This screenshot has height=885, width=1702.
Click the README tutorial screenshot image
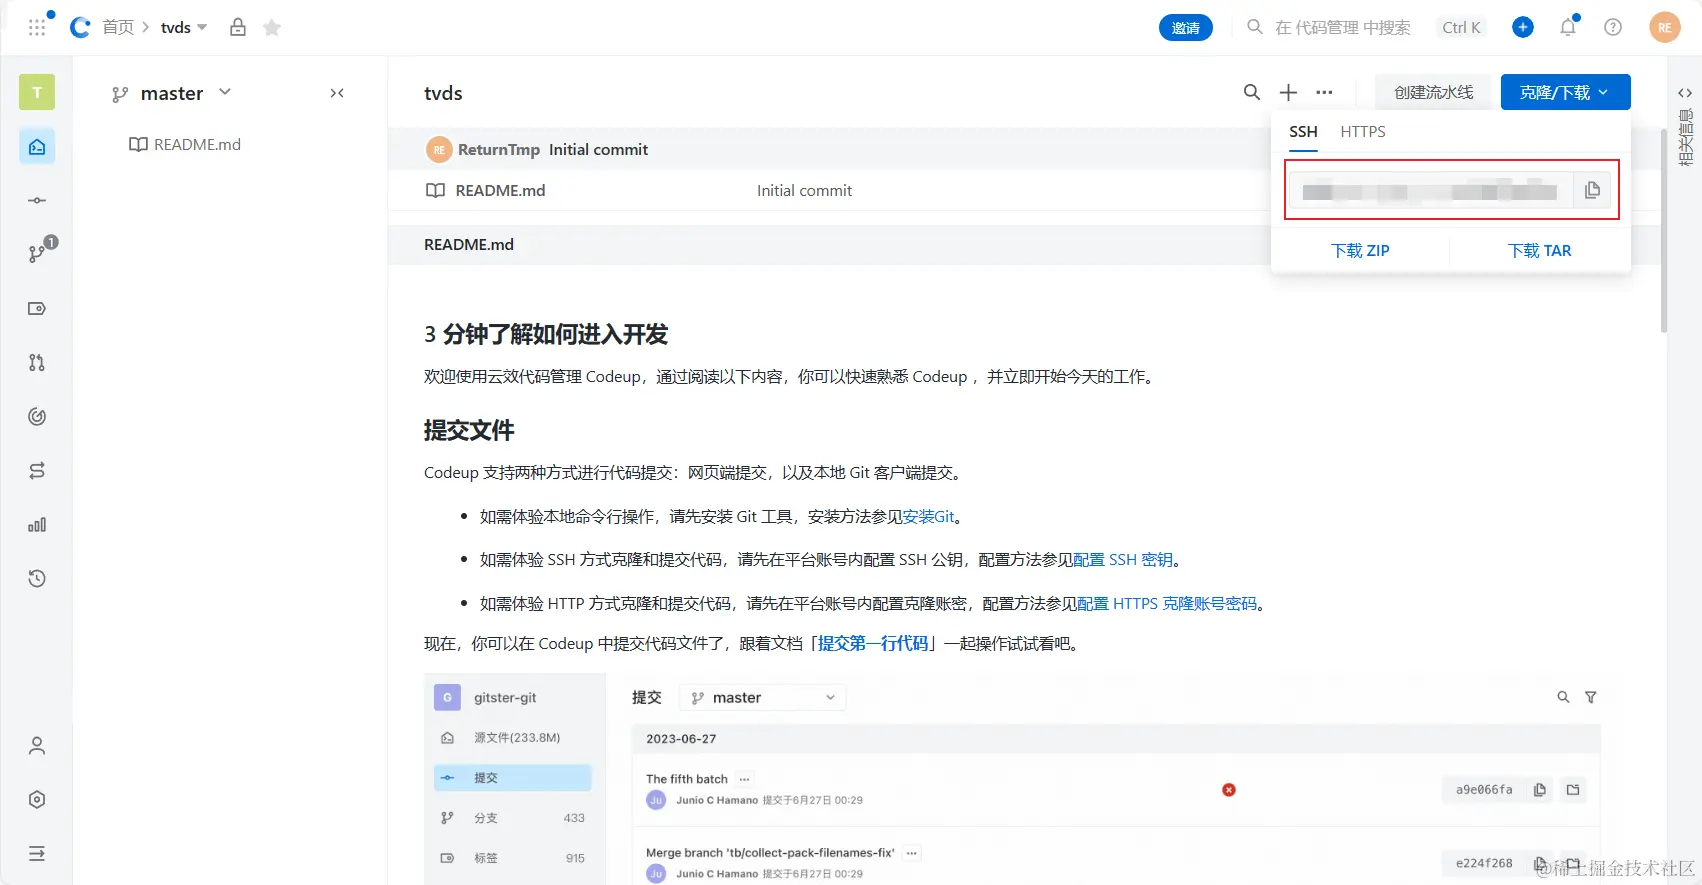click(1012, 779)
